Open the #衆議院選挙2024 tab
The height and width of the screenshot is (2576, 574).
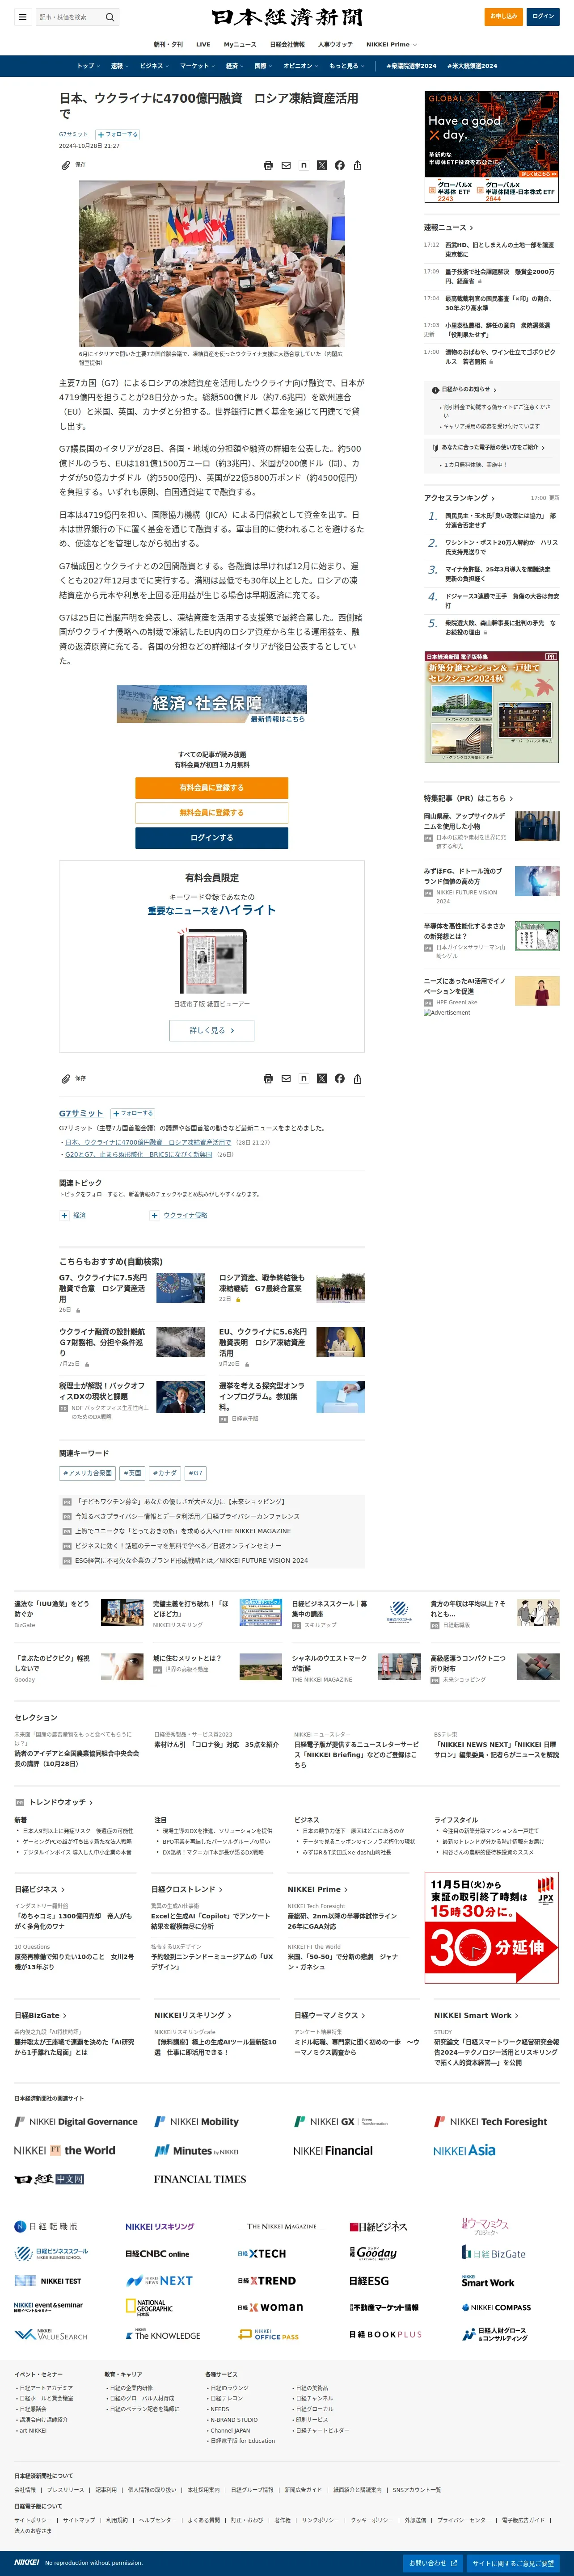[x=411, y=66]
